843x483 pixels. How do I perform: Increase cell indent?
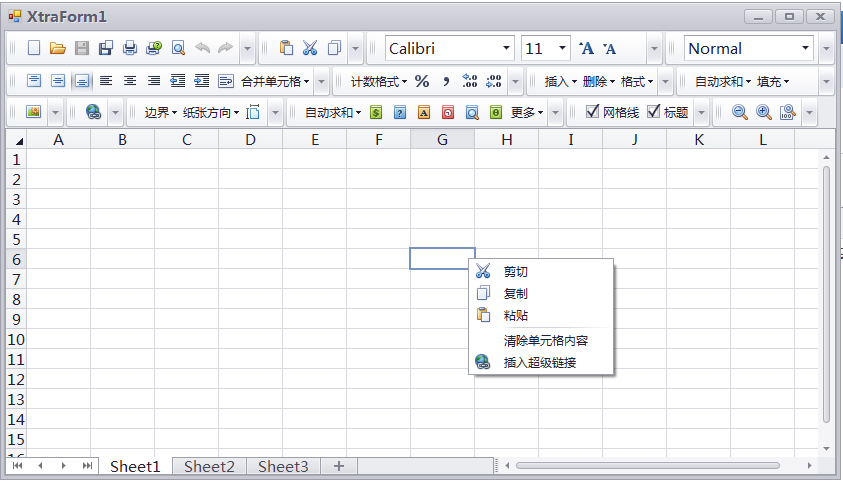pyautogui.click(x=202, y=81)
